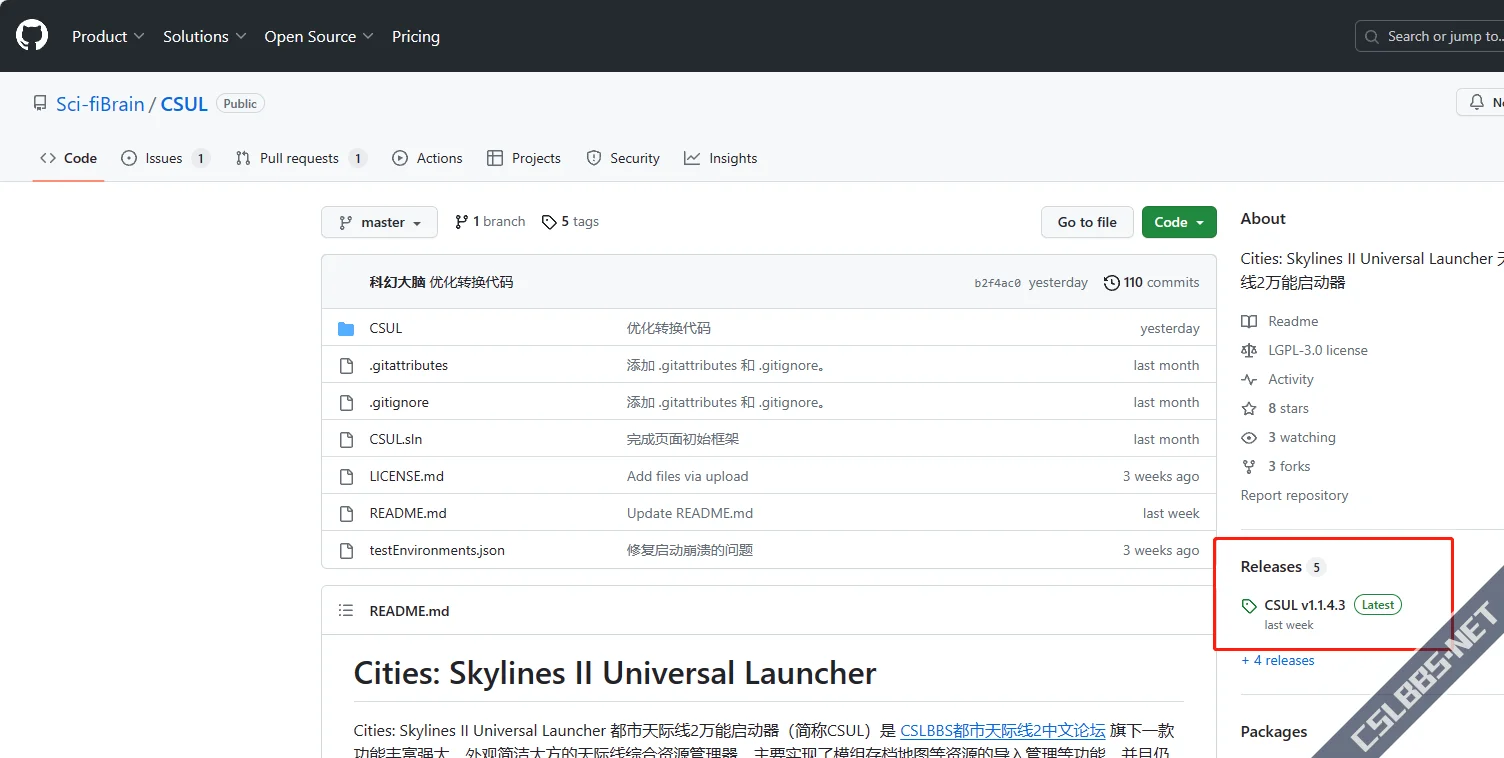Switch to the Pull requests tab
This screenshot has width=1504, height=758.
click(x=301, y=158)
